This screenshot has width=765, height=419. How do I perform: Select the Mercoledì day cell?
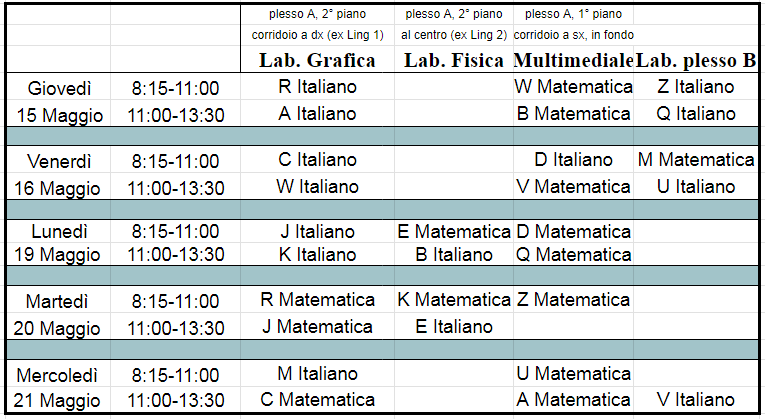coord(60,375)
